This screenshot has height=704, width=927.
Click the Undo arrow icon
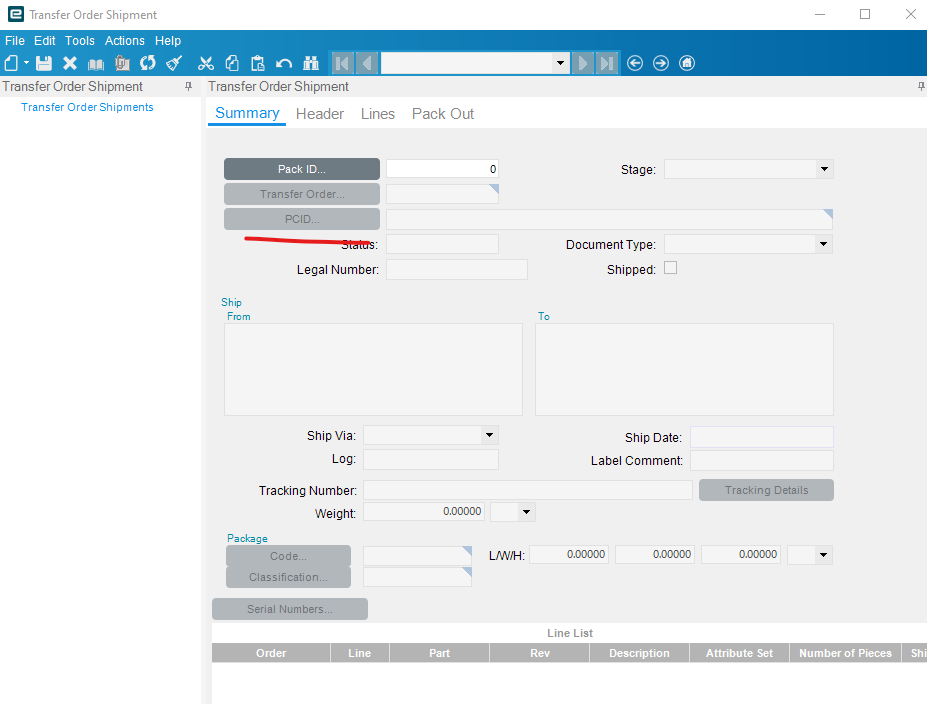point(284,63)
